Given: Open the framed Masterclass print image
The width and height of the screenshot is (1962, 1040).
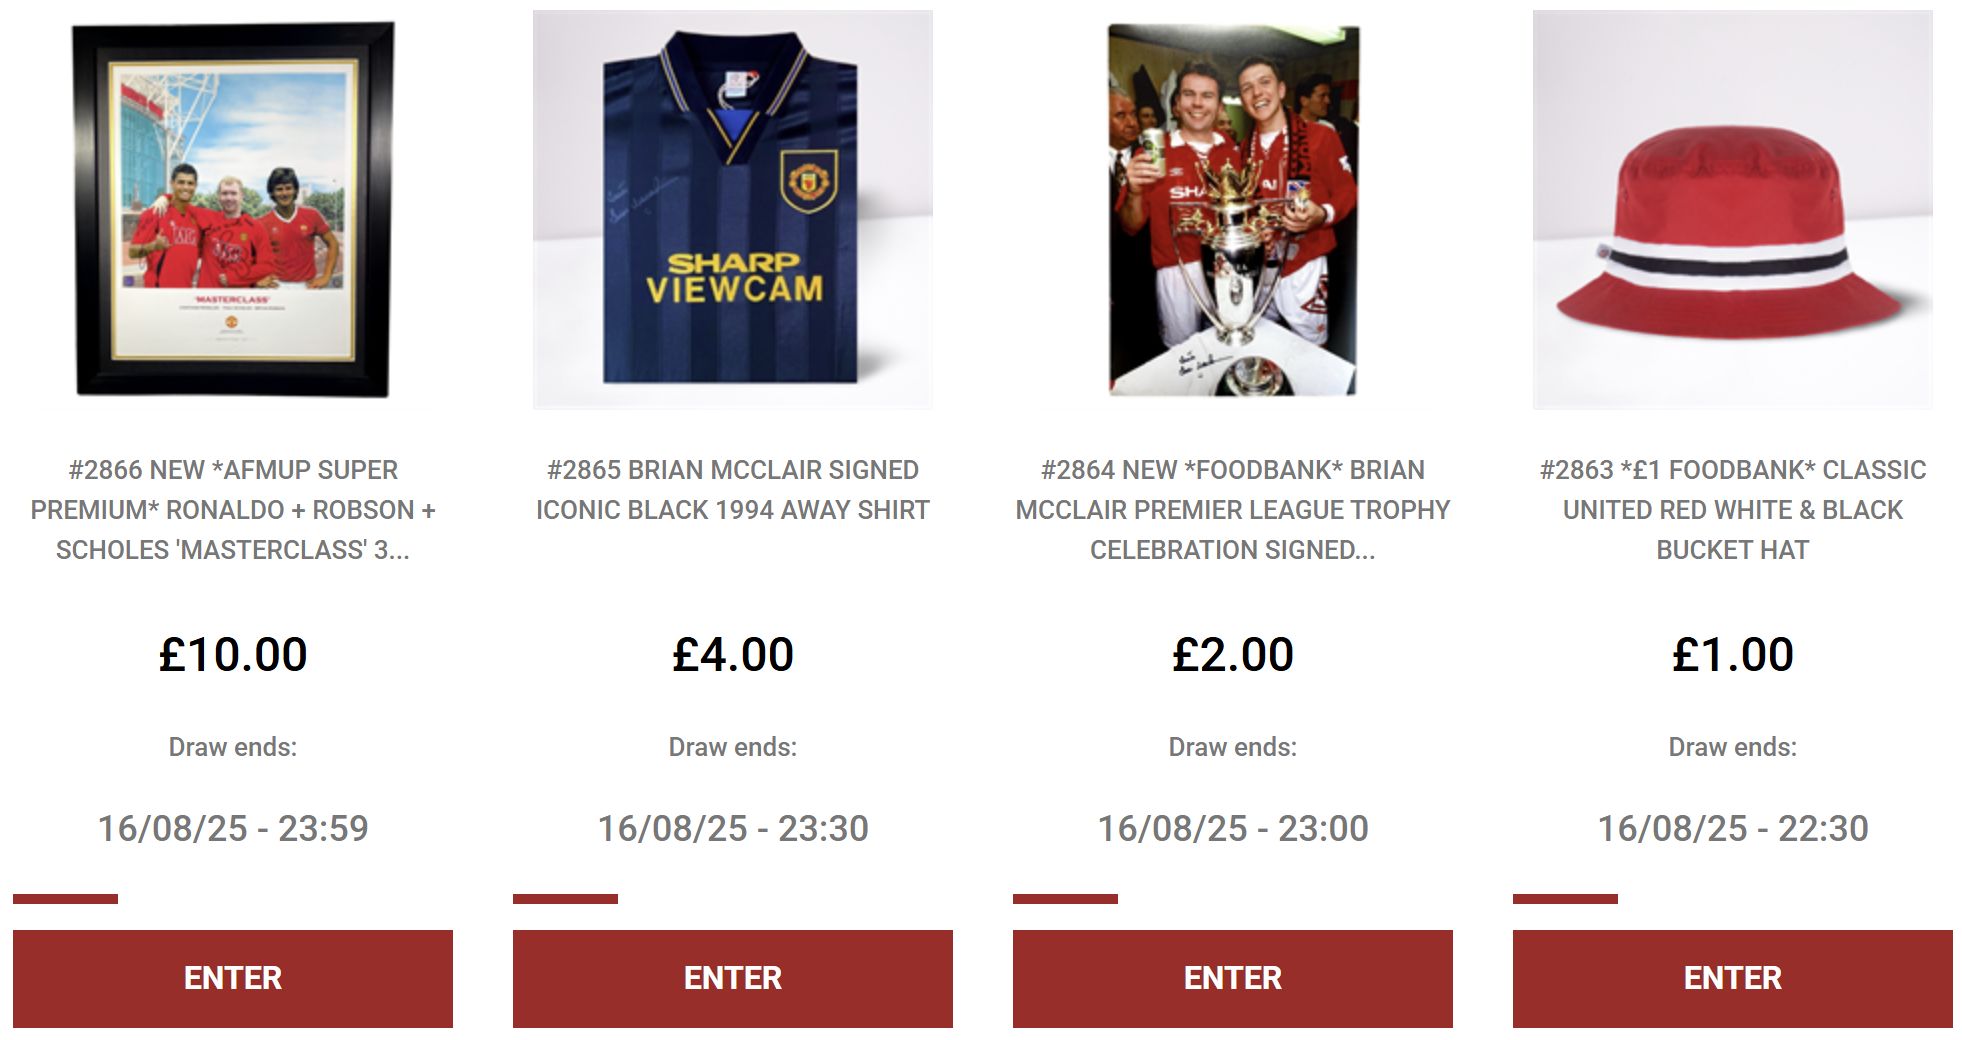Looking at the screenshot, I should 233,210.
